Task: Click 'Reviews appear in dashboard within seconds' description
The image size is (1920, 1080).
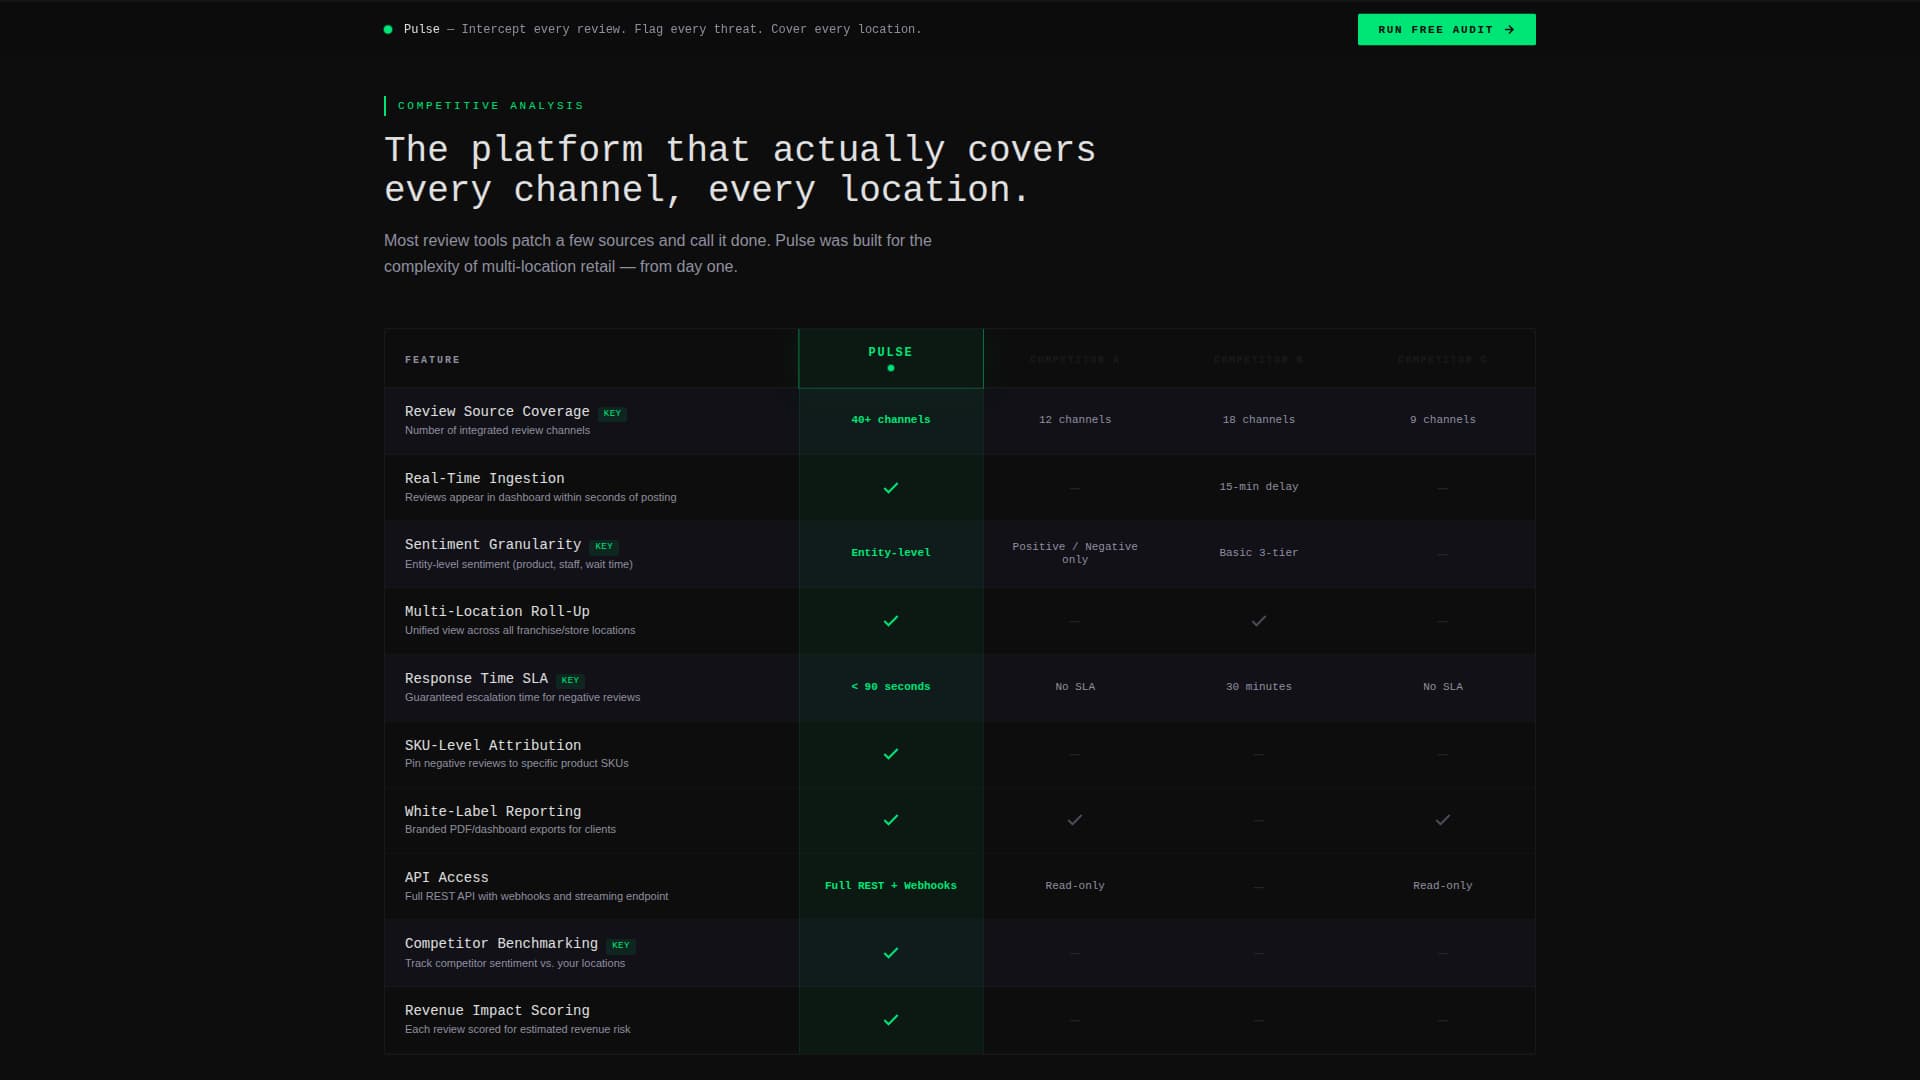Action: [x=540, y=498]
